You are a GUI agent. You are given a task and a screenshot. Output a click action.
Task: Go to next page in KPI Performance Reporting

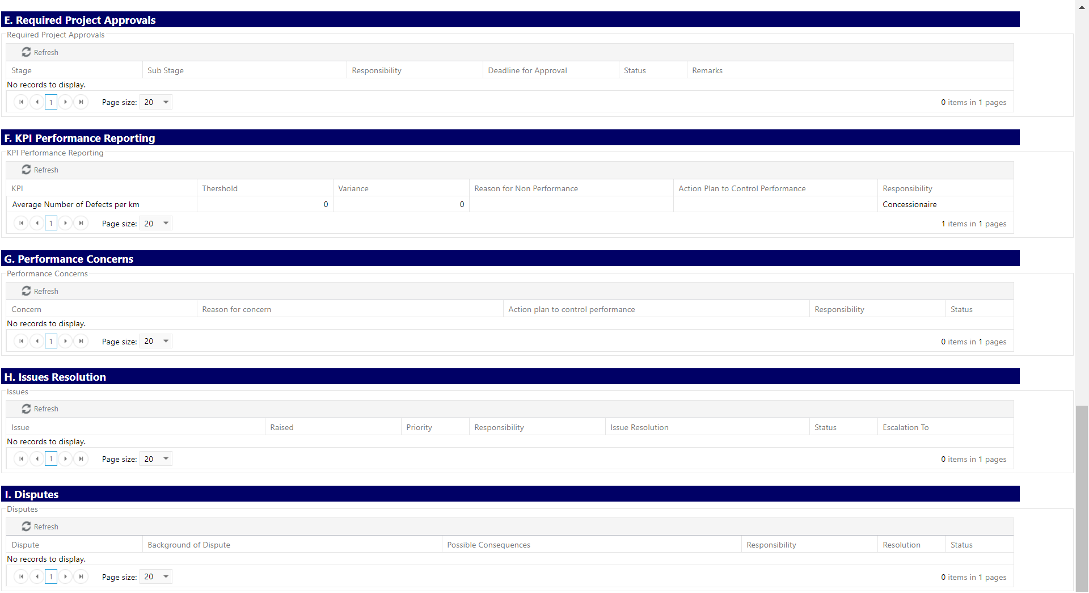point(65,223)
